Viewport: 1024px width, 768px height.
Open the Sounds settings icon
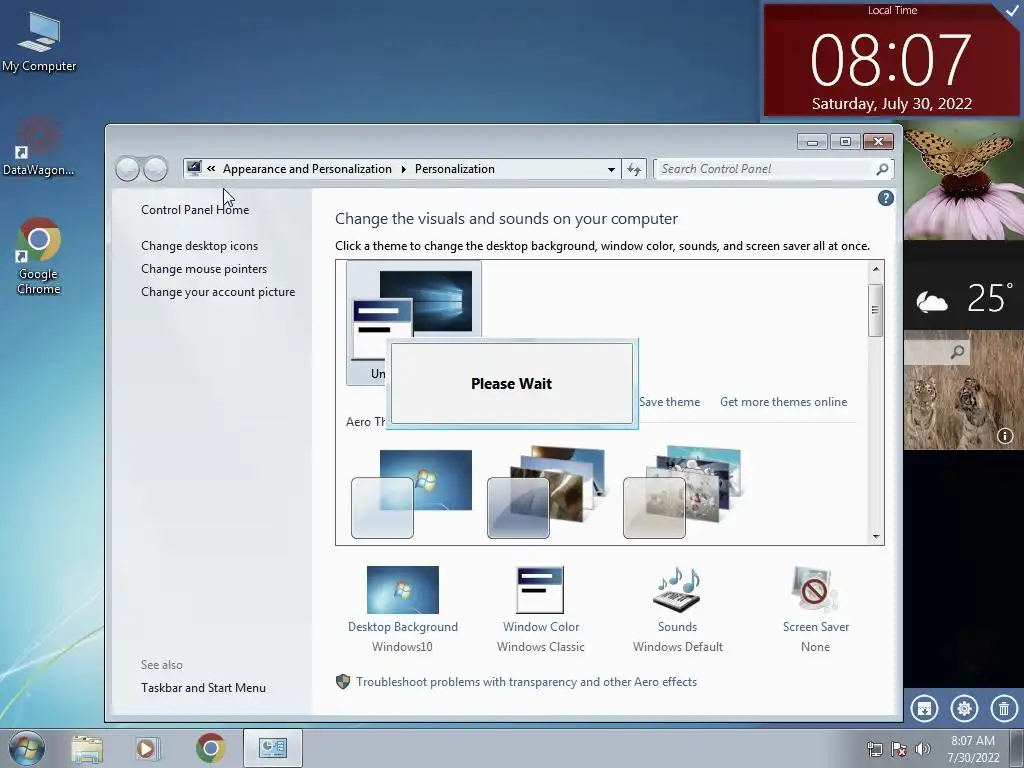(678, 590)
